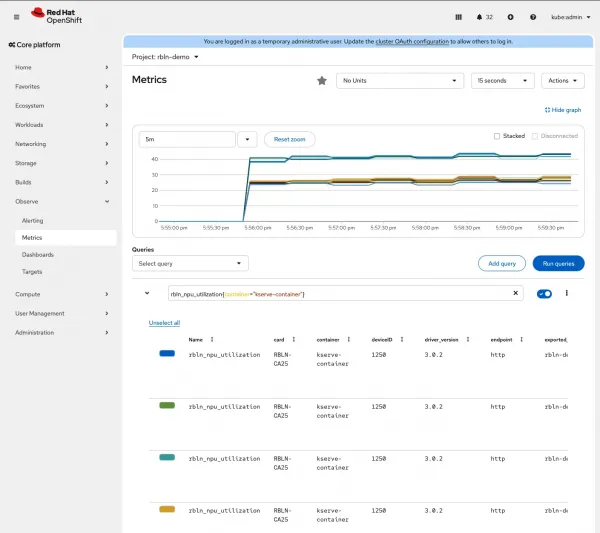Collapse the query results expander chevron
The image size is (600, 533).
[x=147, y=293]
